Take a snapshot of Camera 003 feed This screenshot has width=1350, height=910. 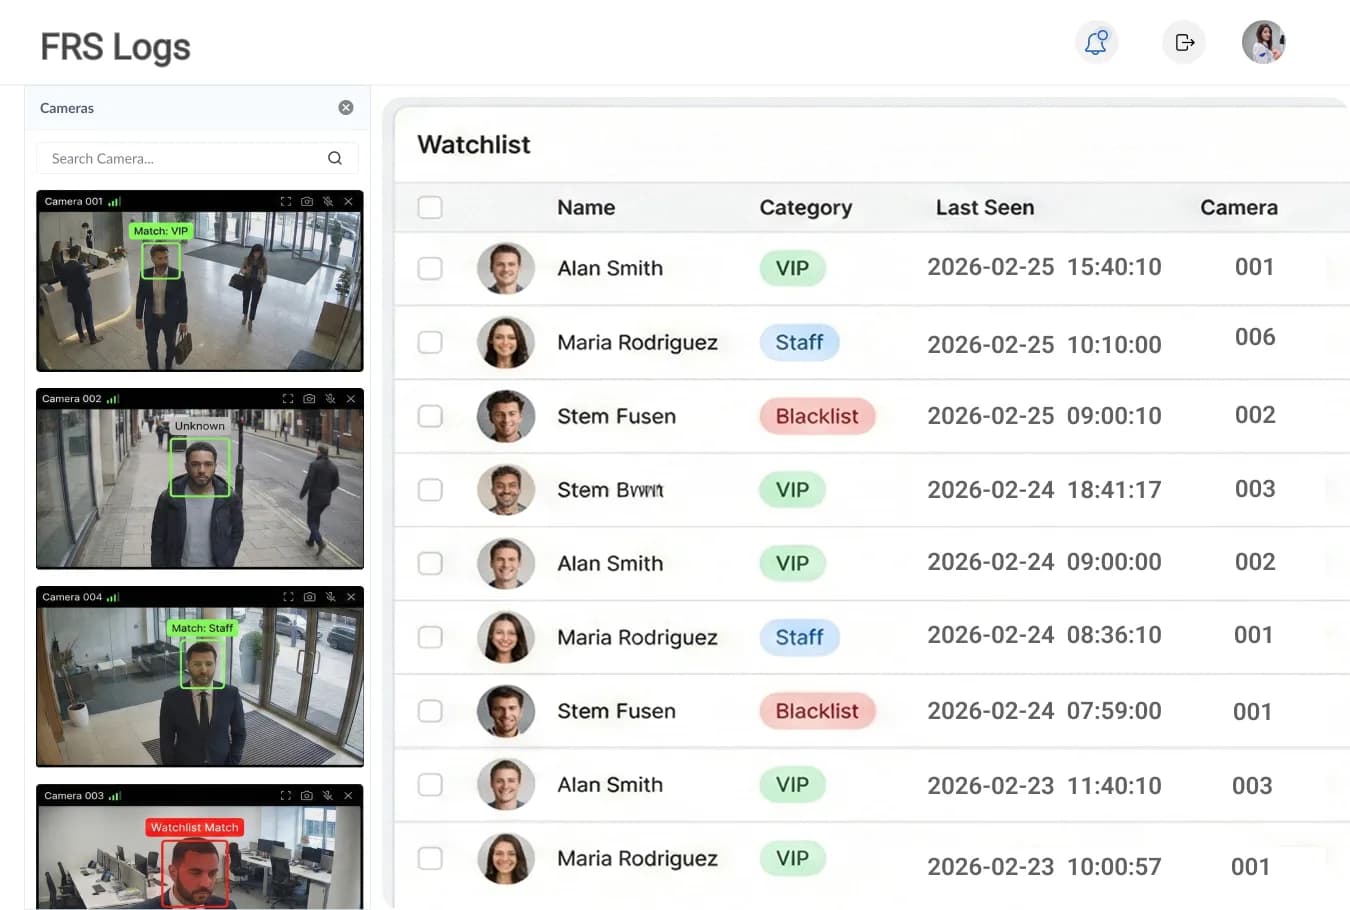pyautogui.click(x=307, y=795)
